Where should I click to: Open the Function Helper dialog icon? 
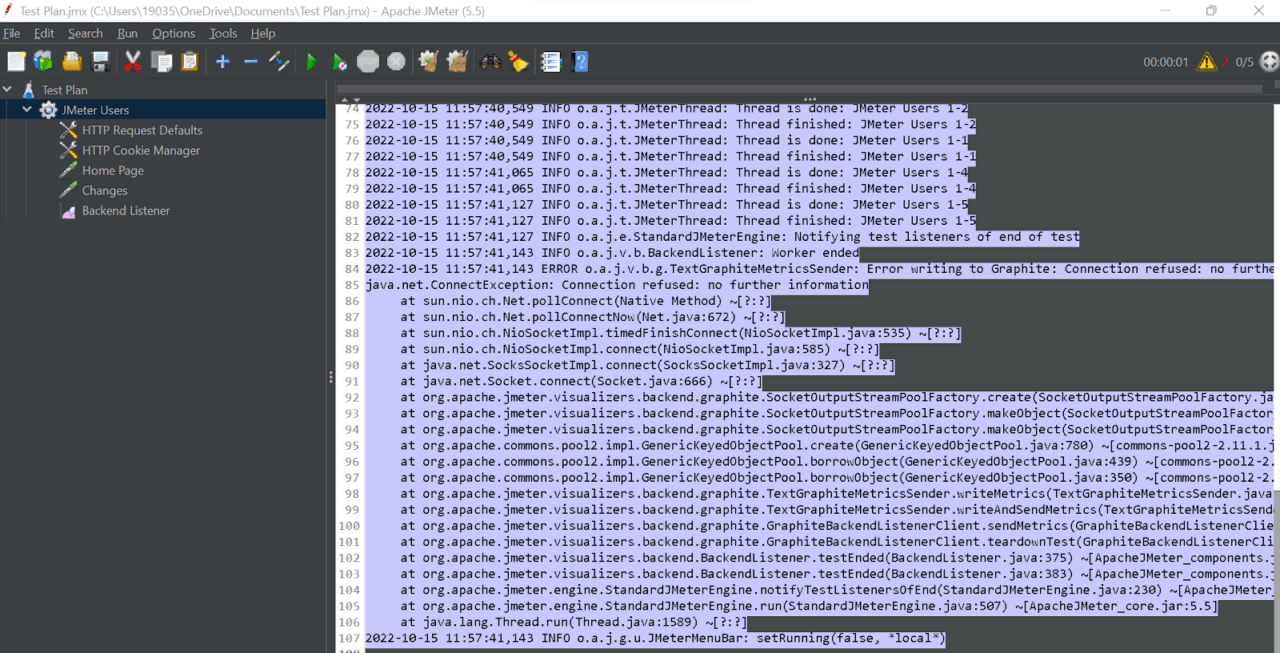pyautogui.click(x=550, y=62)
